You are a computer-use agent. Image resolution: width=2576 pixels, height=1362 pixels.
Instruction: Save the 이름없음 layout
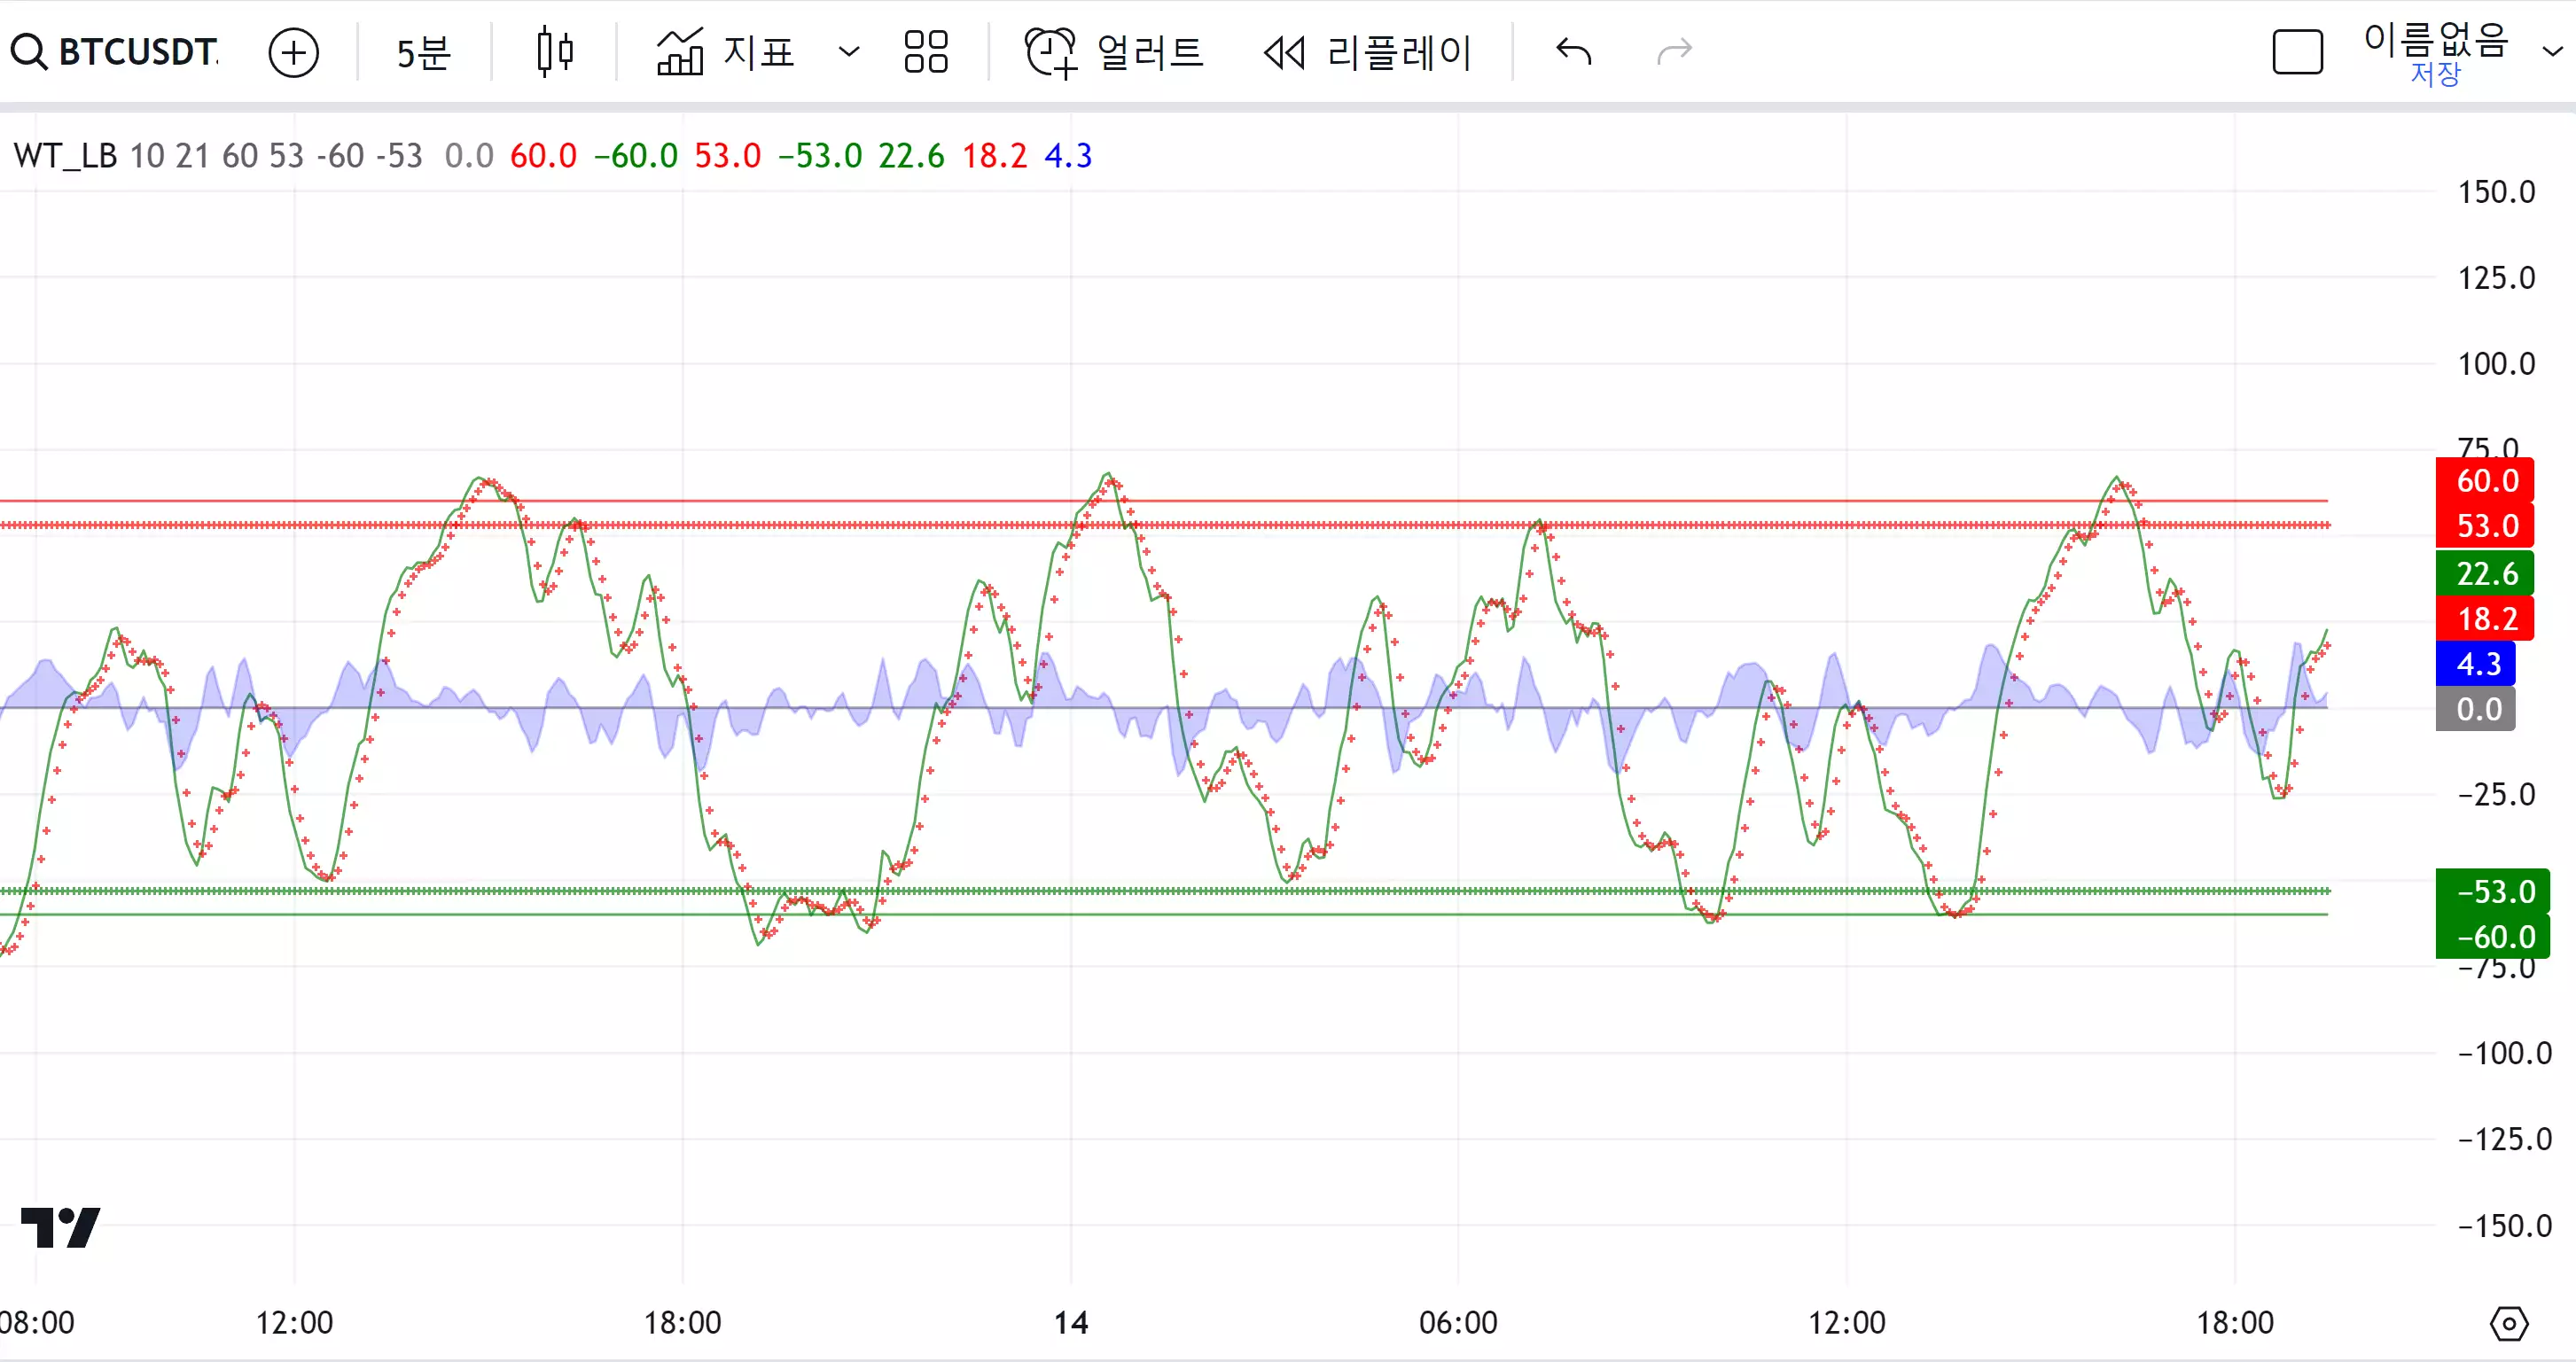pos(2435,75)
